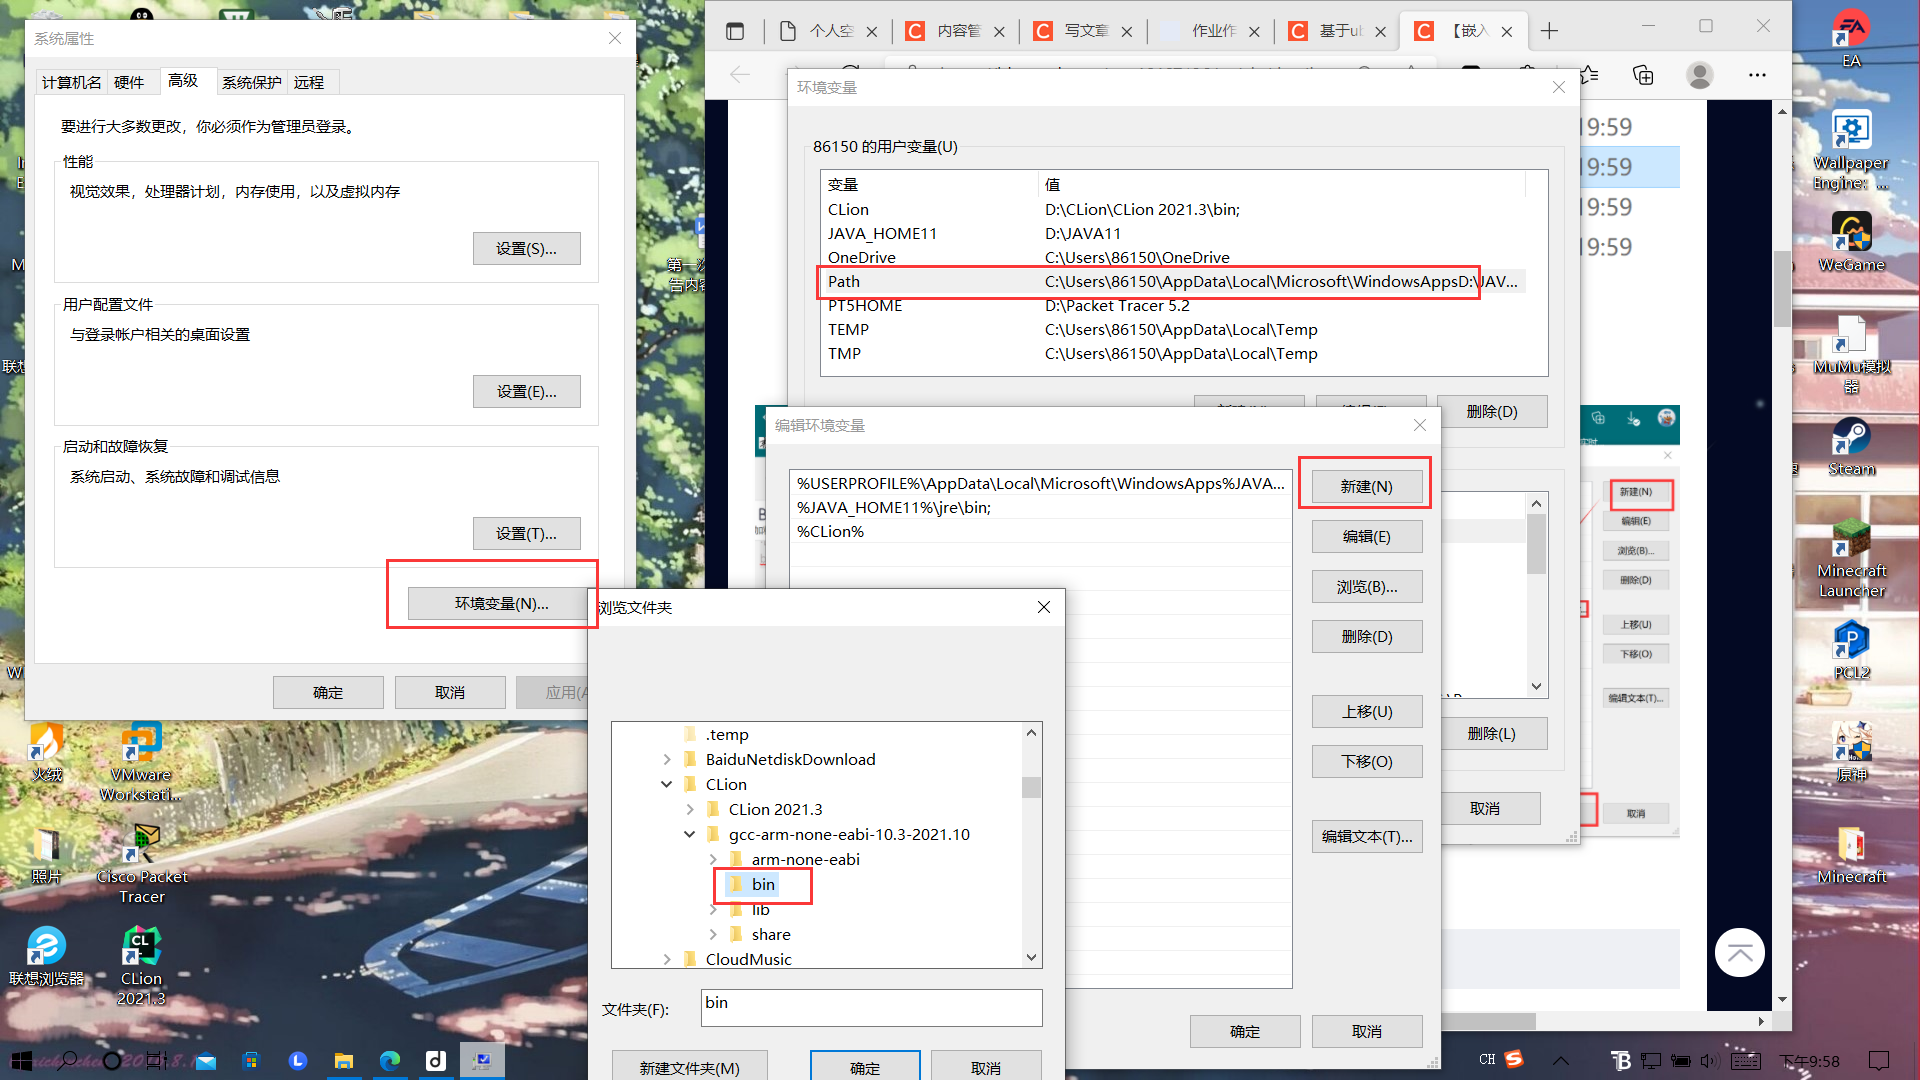This screenshot has height=1080, width=1920.
Task: Click the browse folder tree scrollbar down arrow
Action: (1031, 958)
